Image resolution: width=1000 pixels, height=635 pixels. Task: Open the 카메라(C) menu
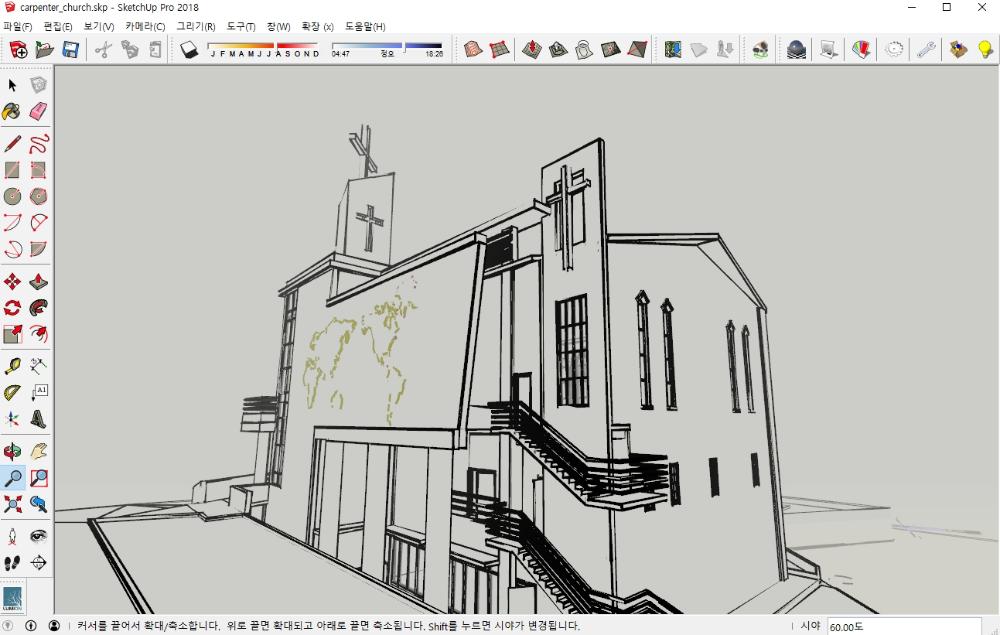pyautogui.click(x=145, y=26)
